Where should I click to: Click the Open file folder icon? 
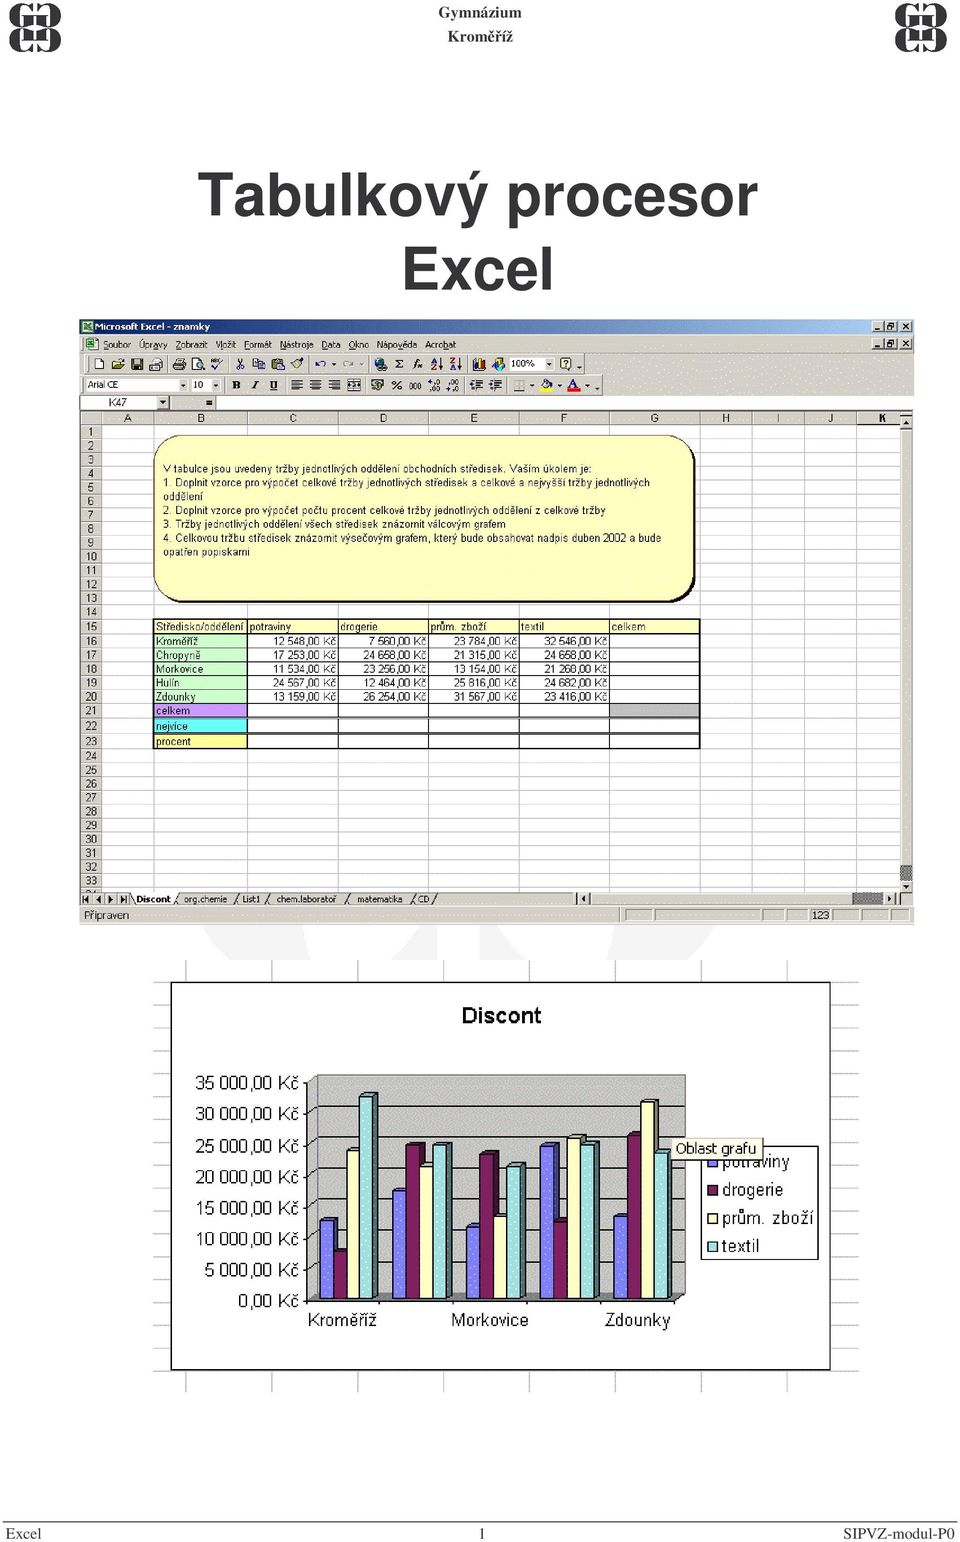[118, 364]
